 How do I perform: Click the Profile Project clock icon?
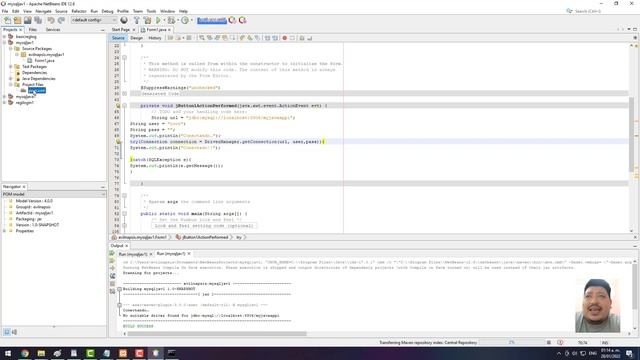185,20
